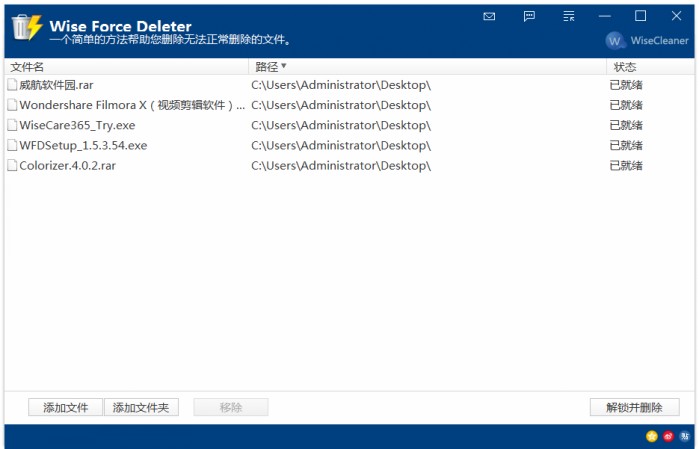Maximize the Wise Force Deleter window
The width and height of the screenshot is (699, 449).
641,16
